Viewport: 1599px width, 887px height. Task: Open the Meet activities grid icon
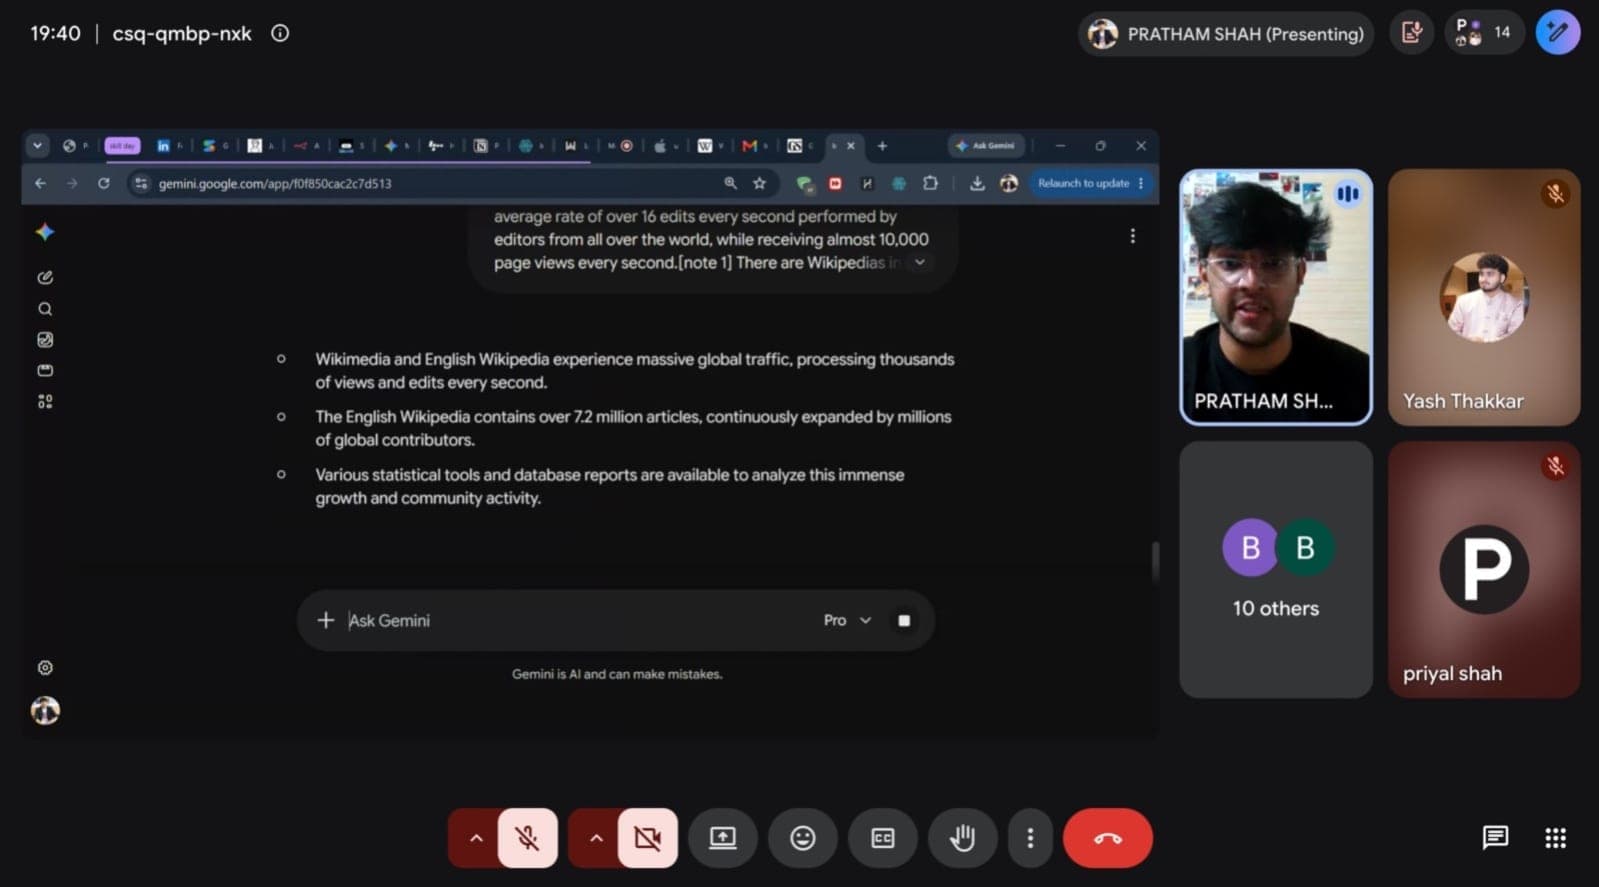coord(1555,838)
